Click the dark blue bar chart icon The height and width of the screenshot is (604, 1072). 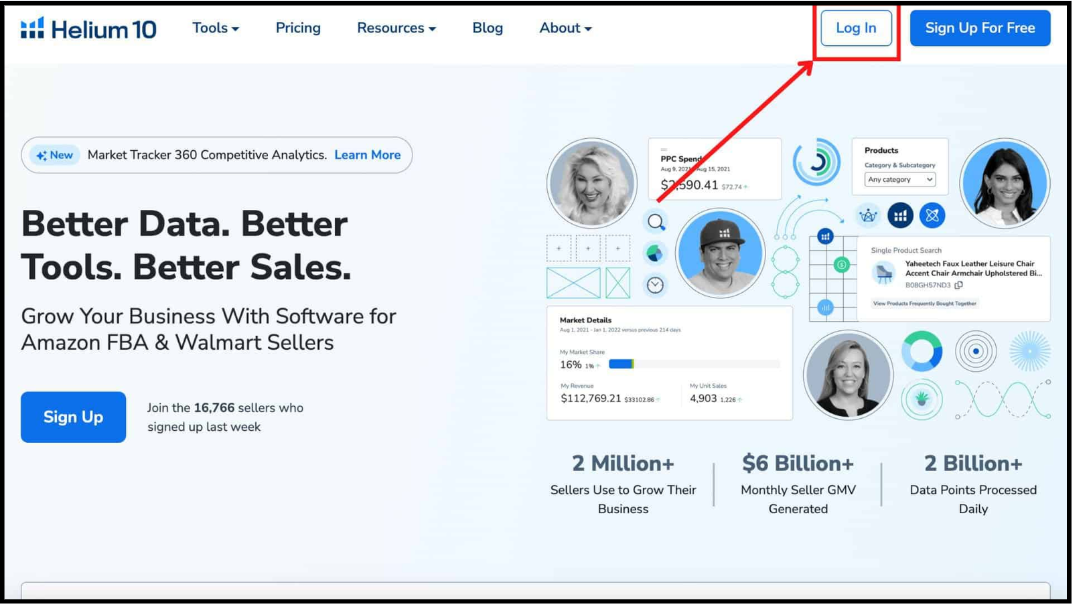[x=900, y=215]
